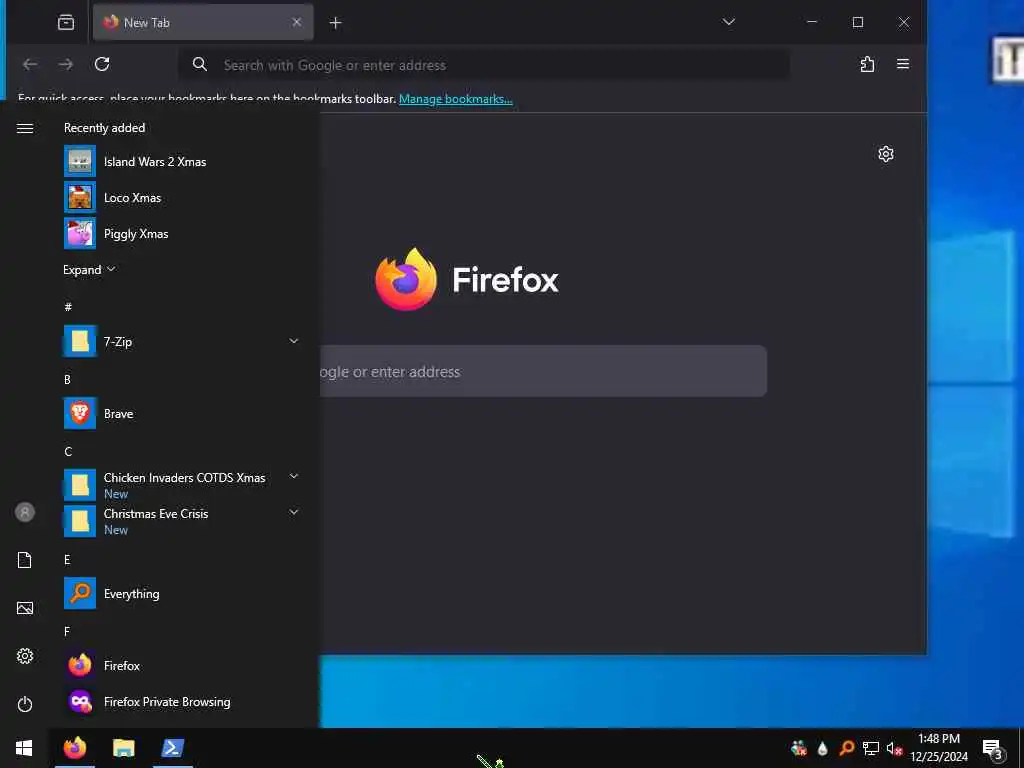Open the volume muted tray icon
The width and height of the screenshot is (1024, 768).
click(894, 748)
